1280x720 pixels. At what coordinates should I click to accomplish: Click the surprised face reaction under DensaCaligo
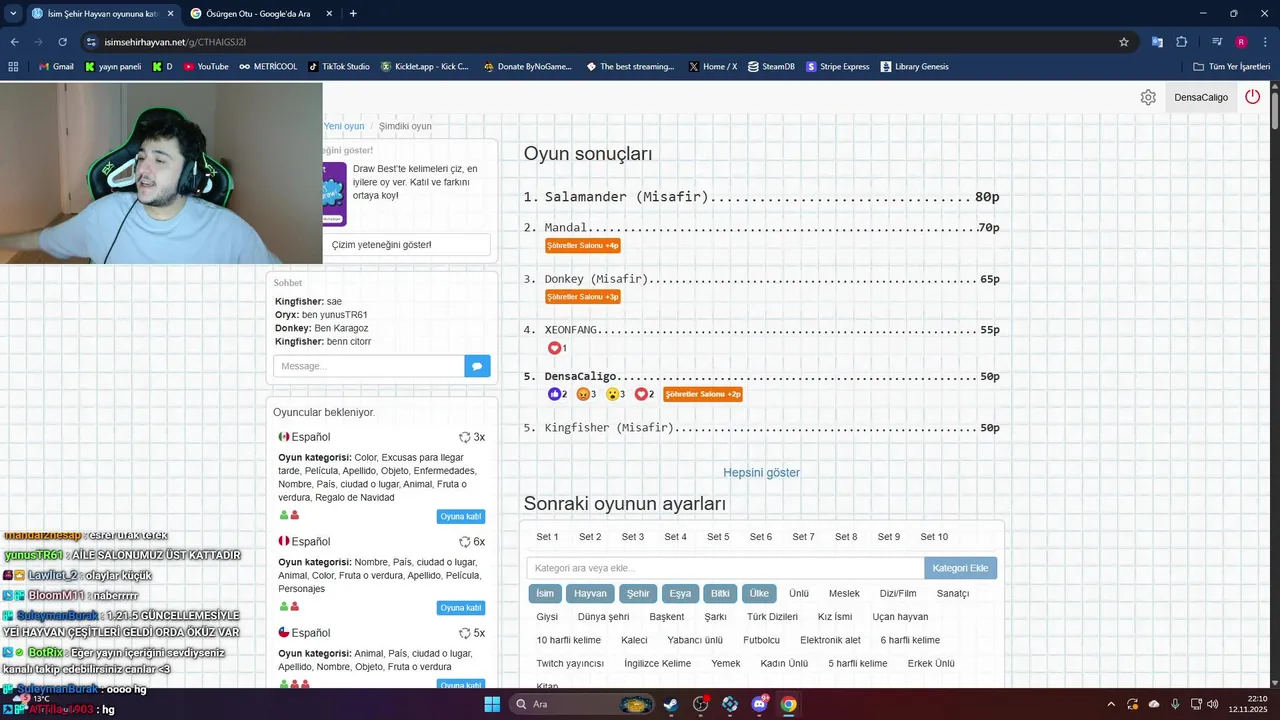(x=612, y=394)
